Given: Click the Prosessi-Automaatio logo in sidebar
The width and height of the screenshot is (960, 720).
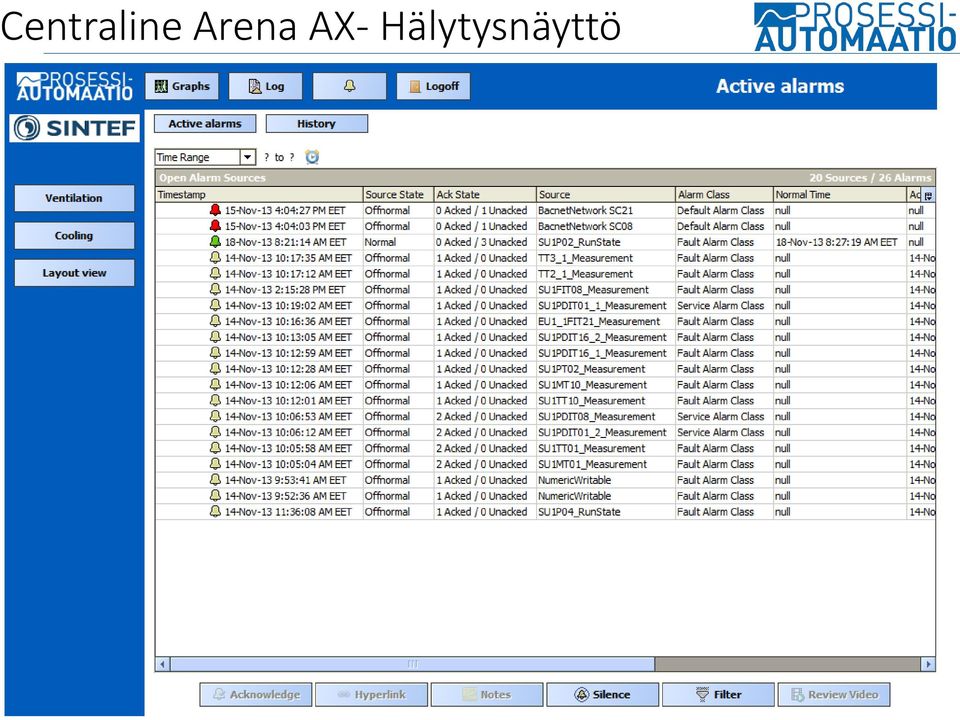Looking at the screenshot, I should 75,87.
